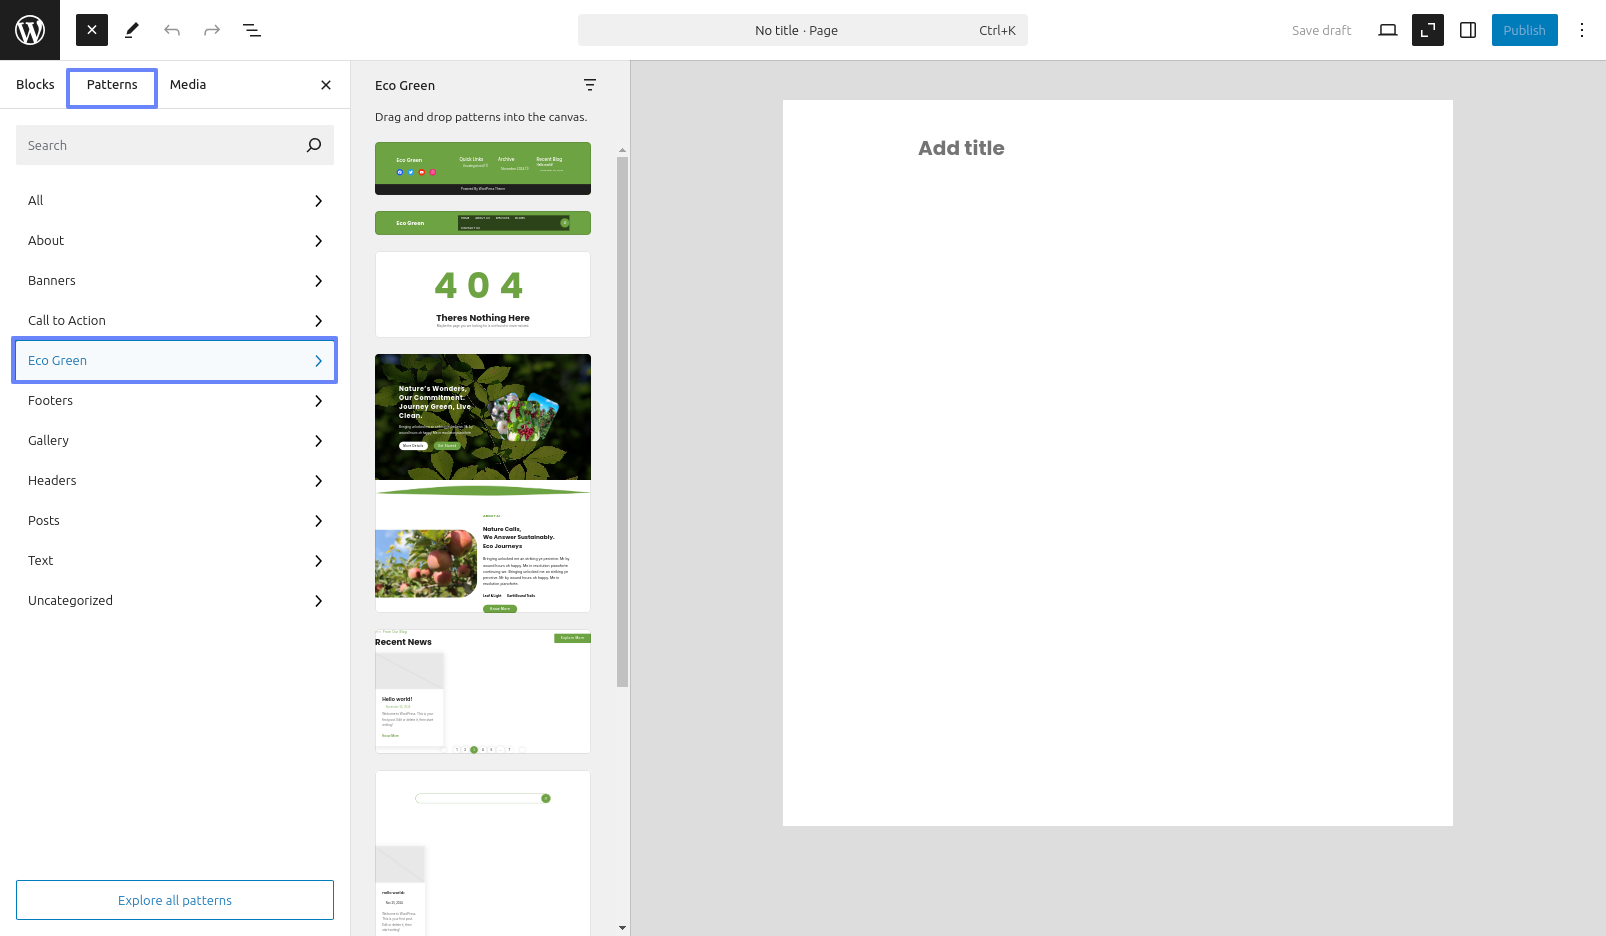
Task: Open Document Overview list icon
Action: [x=252, y=30]
